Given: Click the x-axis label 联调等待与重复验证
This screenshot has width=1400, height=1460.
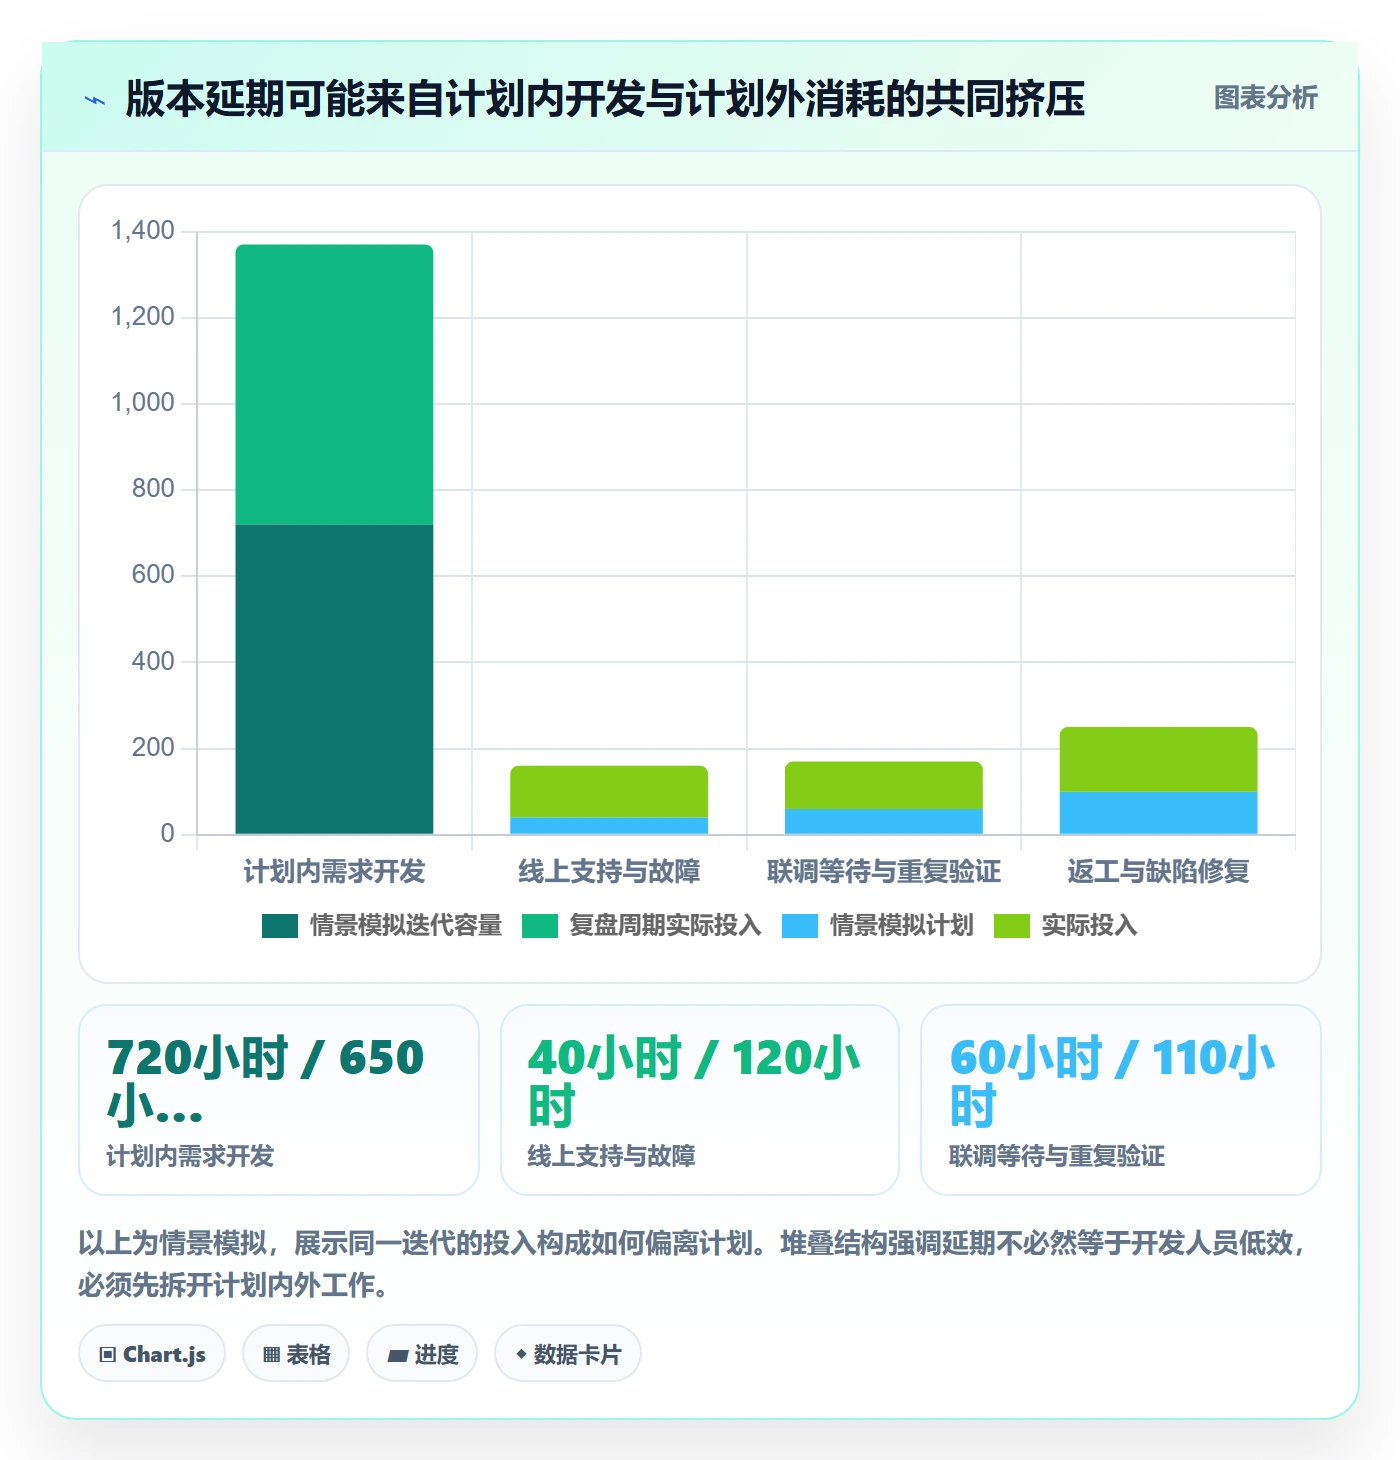Looking at the screenshot, I should 884,872.
